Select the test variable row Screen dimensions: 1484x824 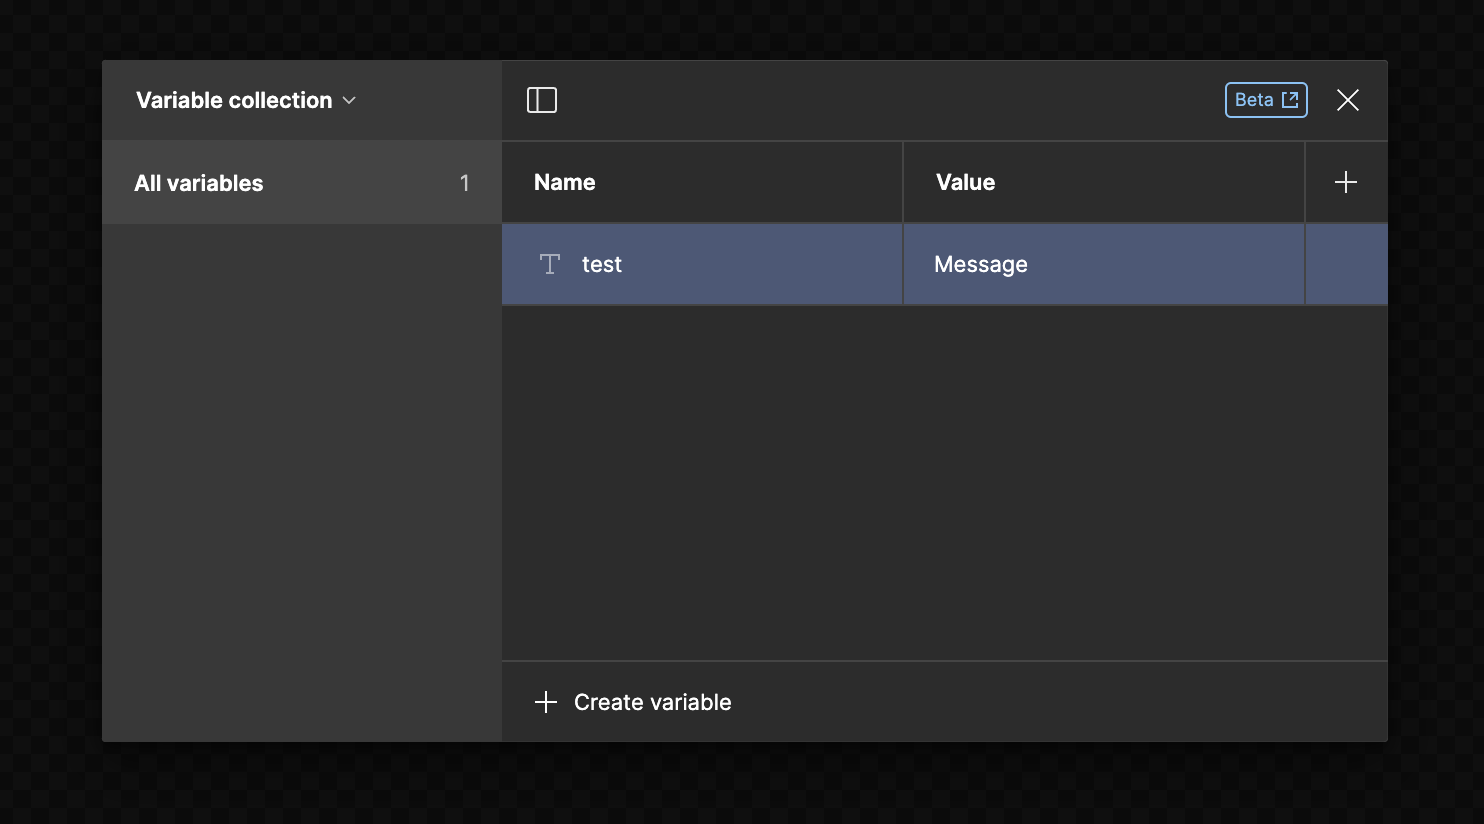tap(700, 263)
